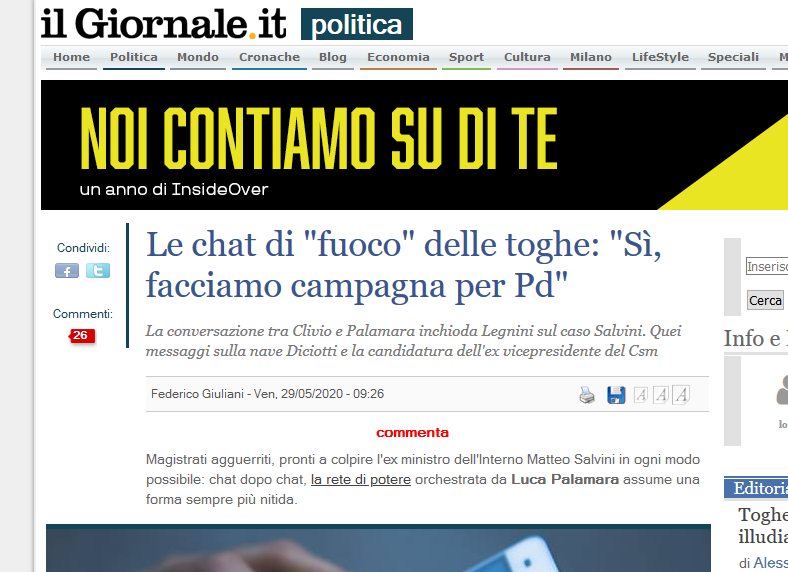Share article on Facebook icon
Image resolution: width=788 pixels, height=572 pixels.
(x=67, y=271)
